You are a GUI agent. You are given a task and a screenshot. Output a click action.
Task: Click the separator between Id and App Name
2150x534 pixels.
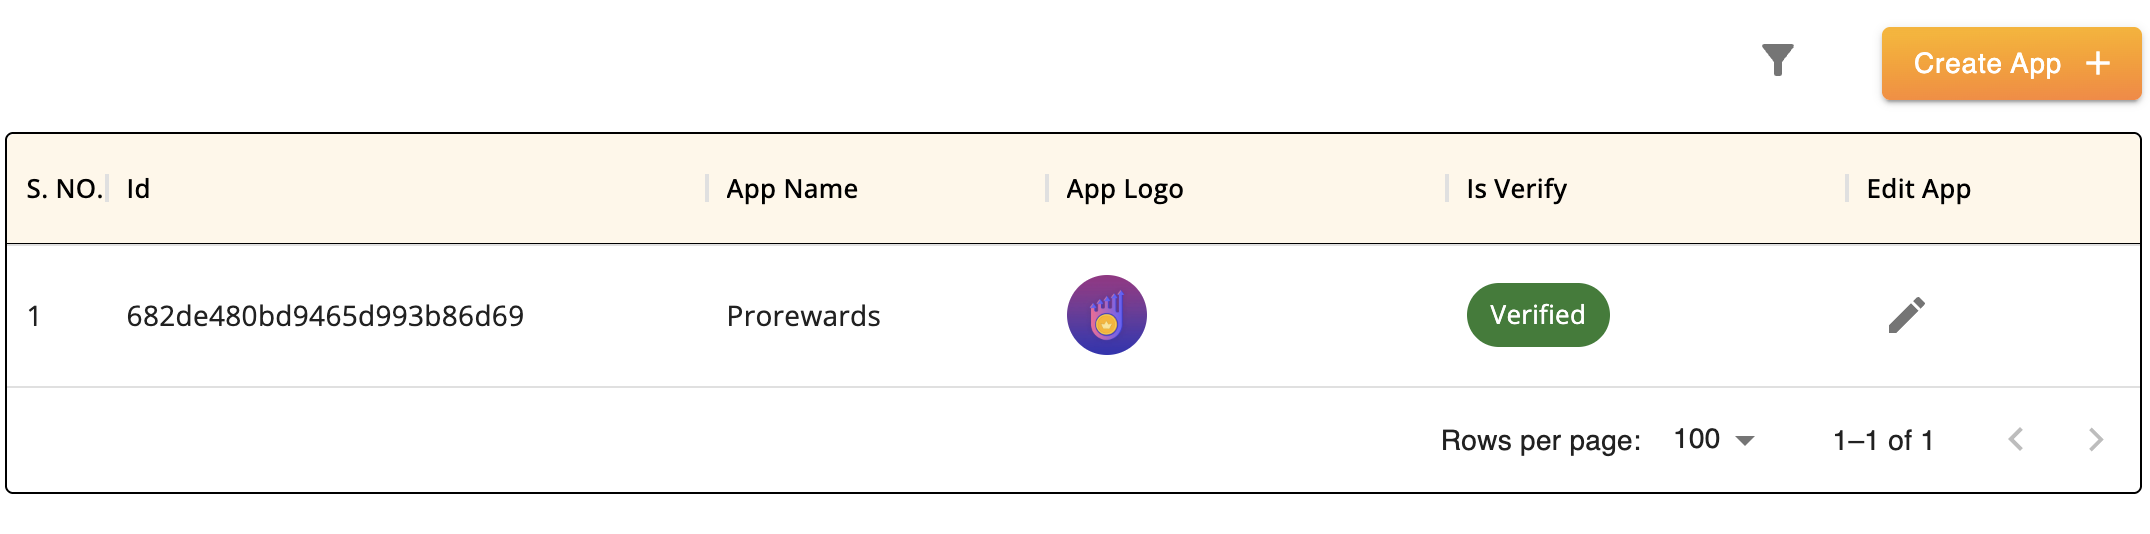(x=707, y=188)
